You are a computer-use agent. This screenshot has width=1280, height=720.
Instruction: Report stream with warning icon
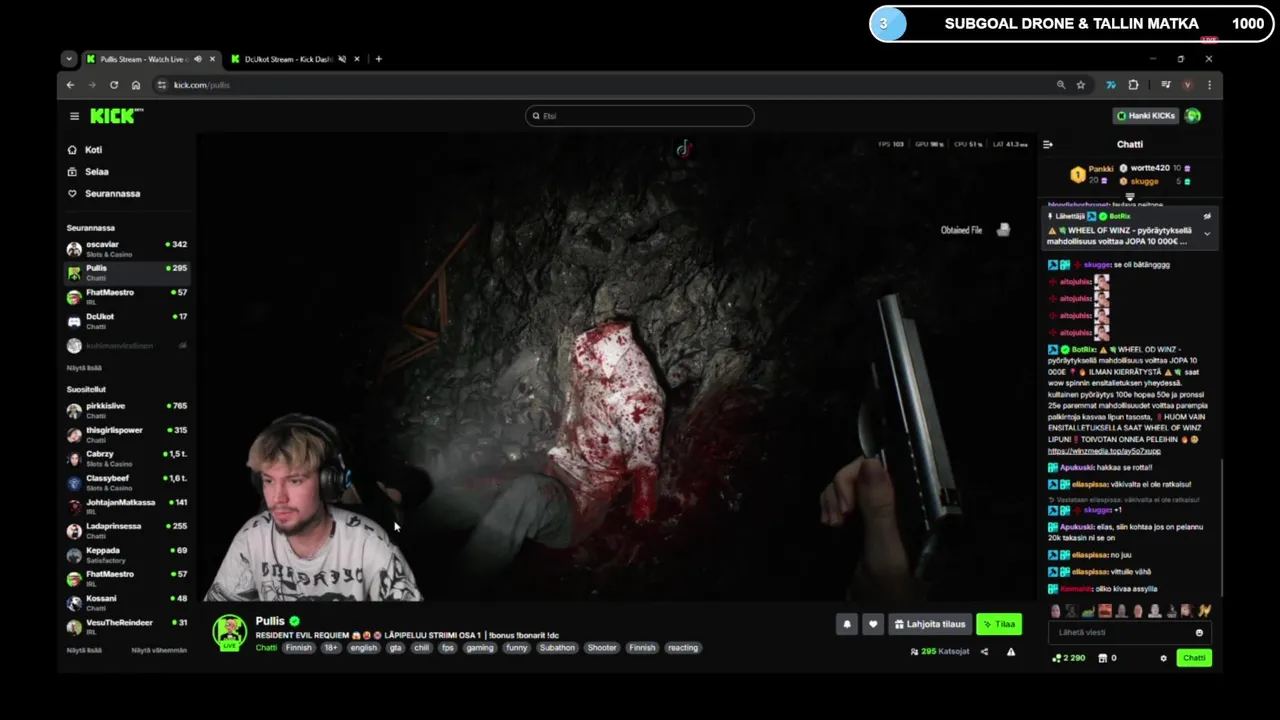(x=1011, y=652)
